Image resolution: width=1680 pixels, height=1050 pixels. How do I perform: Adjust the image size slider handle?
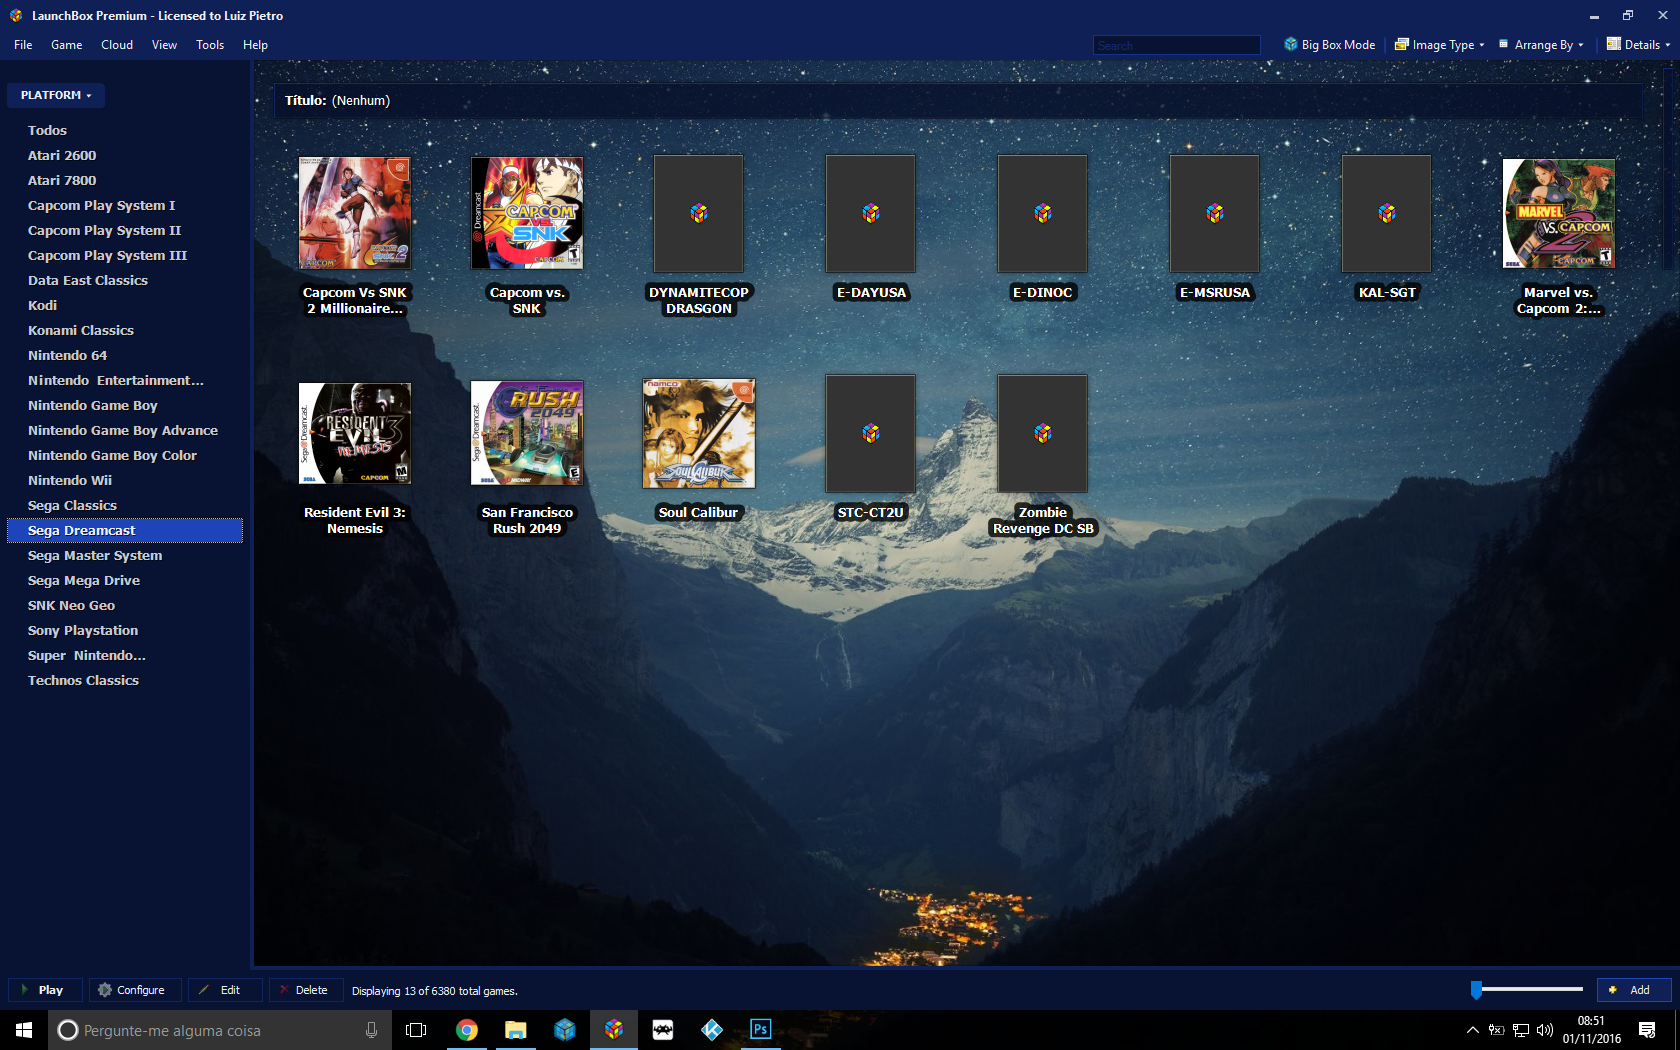1476,990
